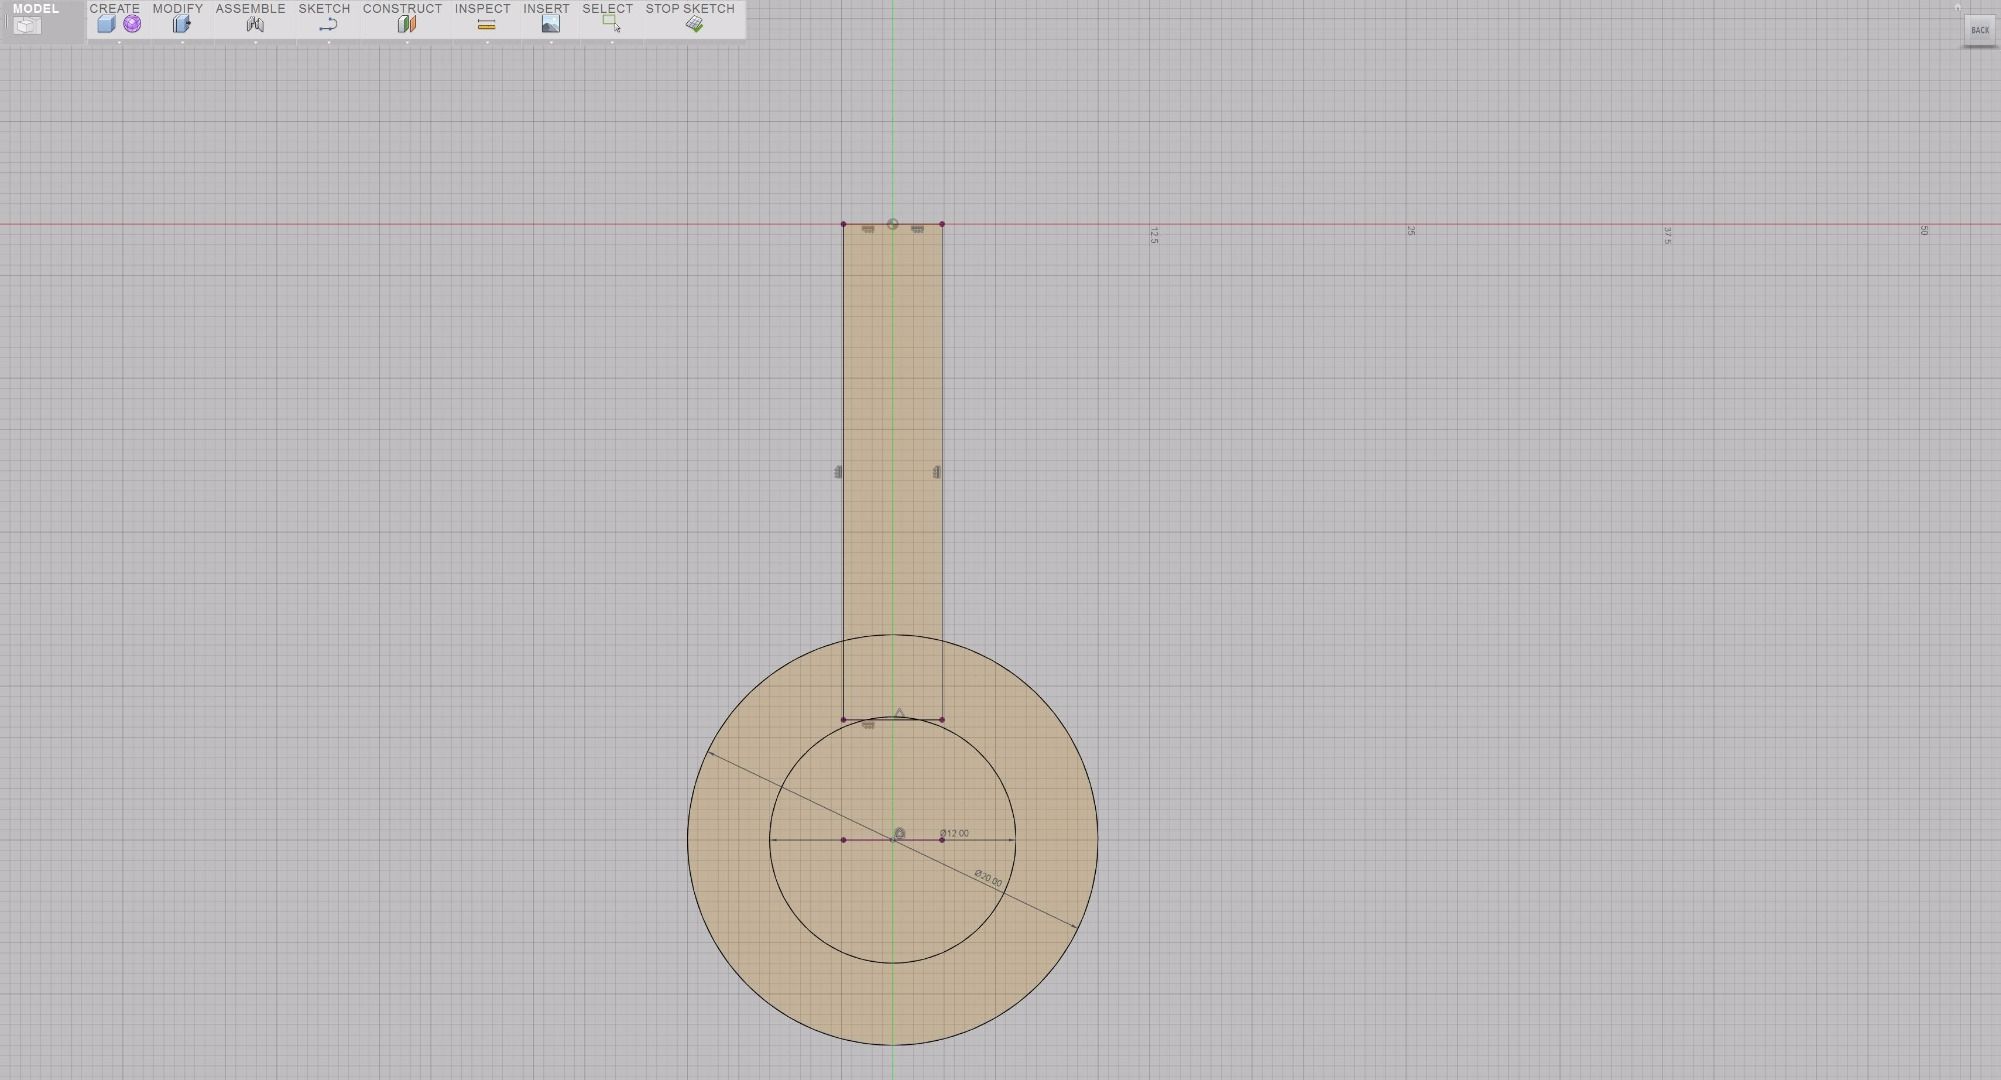The width and height of the screenshot is (2001, 1080).
Task: Click the Assemble joint icon
Action: pos(255,24)
